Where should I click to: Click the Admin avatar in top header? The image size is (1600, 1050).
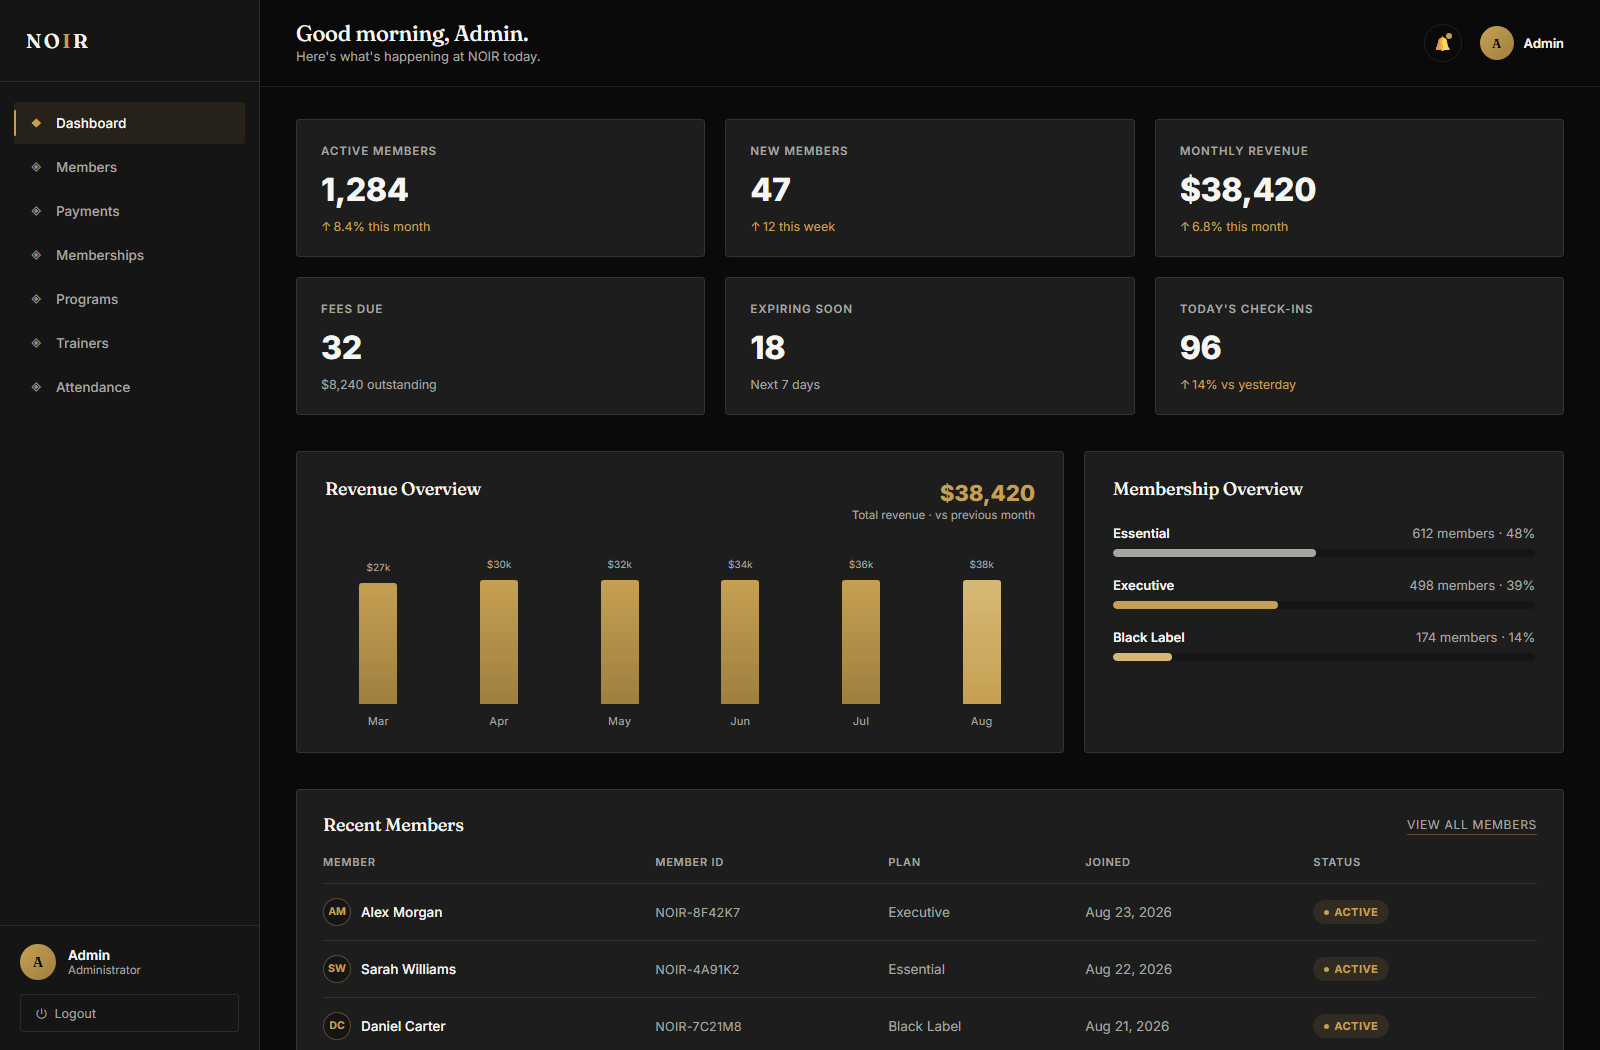(1496, 43)
